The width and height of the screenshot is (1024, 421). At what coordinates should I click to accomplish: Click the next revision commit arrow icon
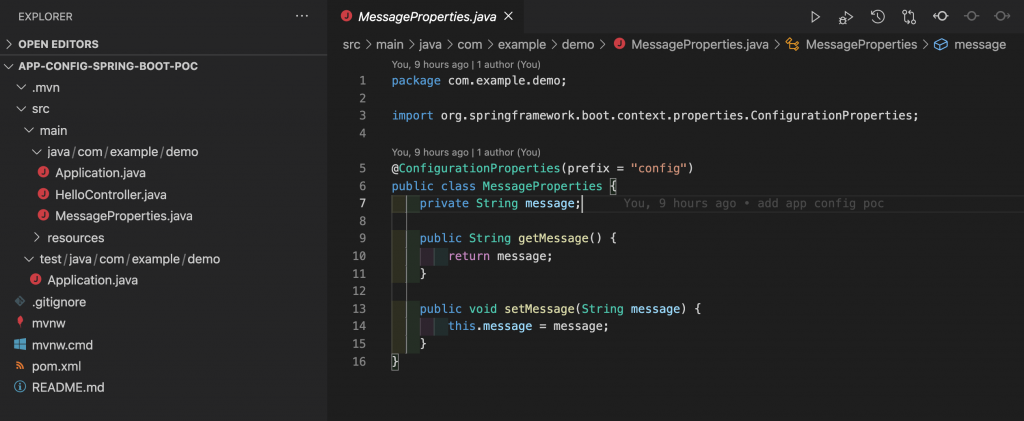[x=1001, y=17]
